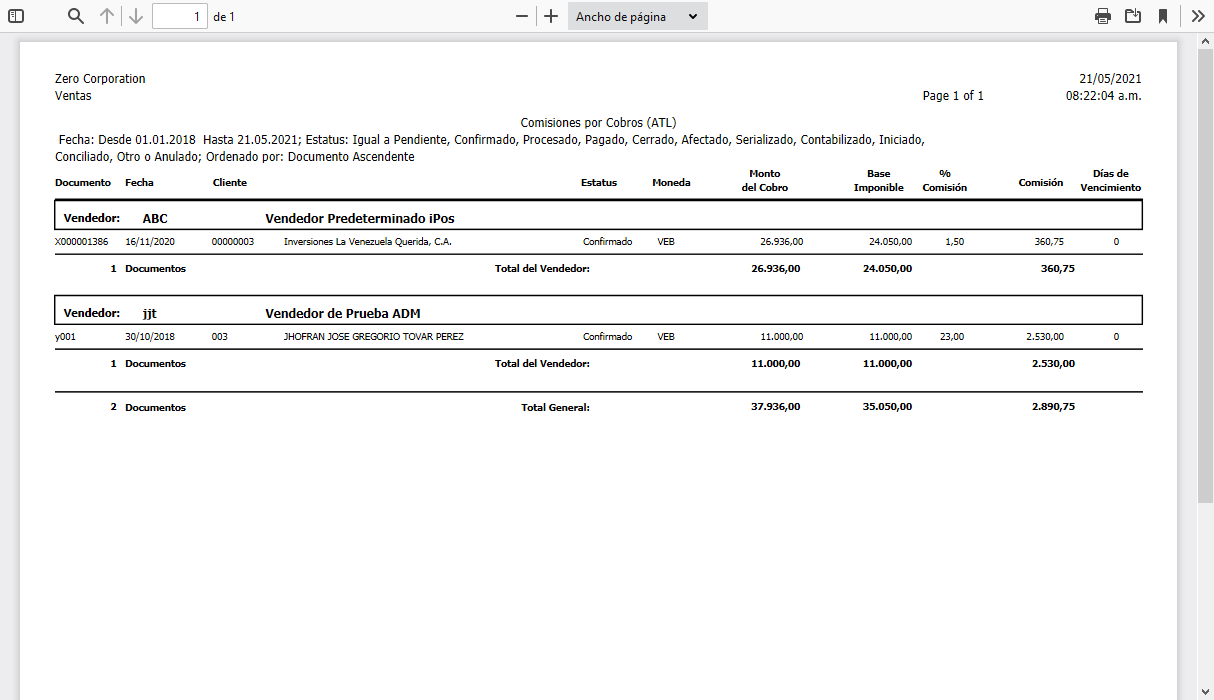
Task: Download the PDF document
Action: tap(1135, 16)
